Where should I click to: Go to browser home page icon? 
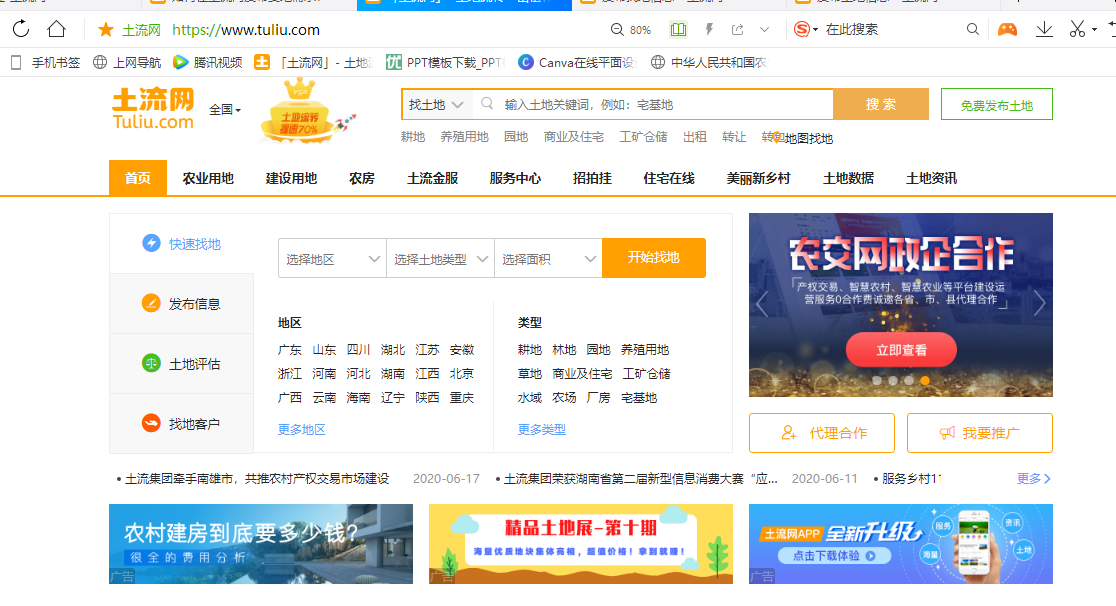pos(57,29)
